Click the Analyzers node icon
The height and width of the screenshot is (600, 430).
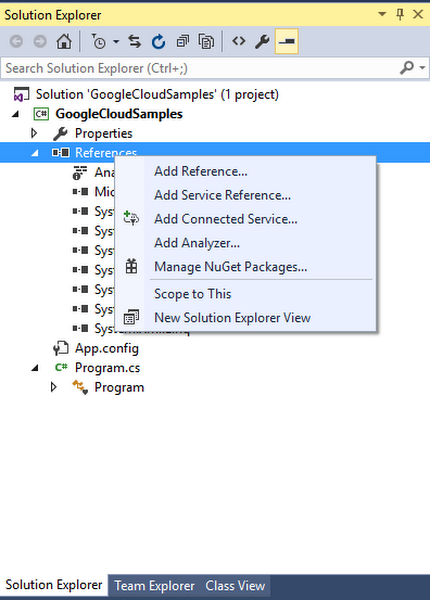pyautogui.click(x=80, y=173)
